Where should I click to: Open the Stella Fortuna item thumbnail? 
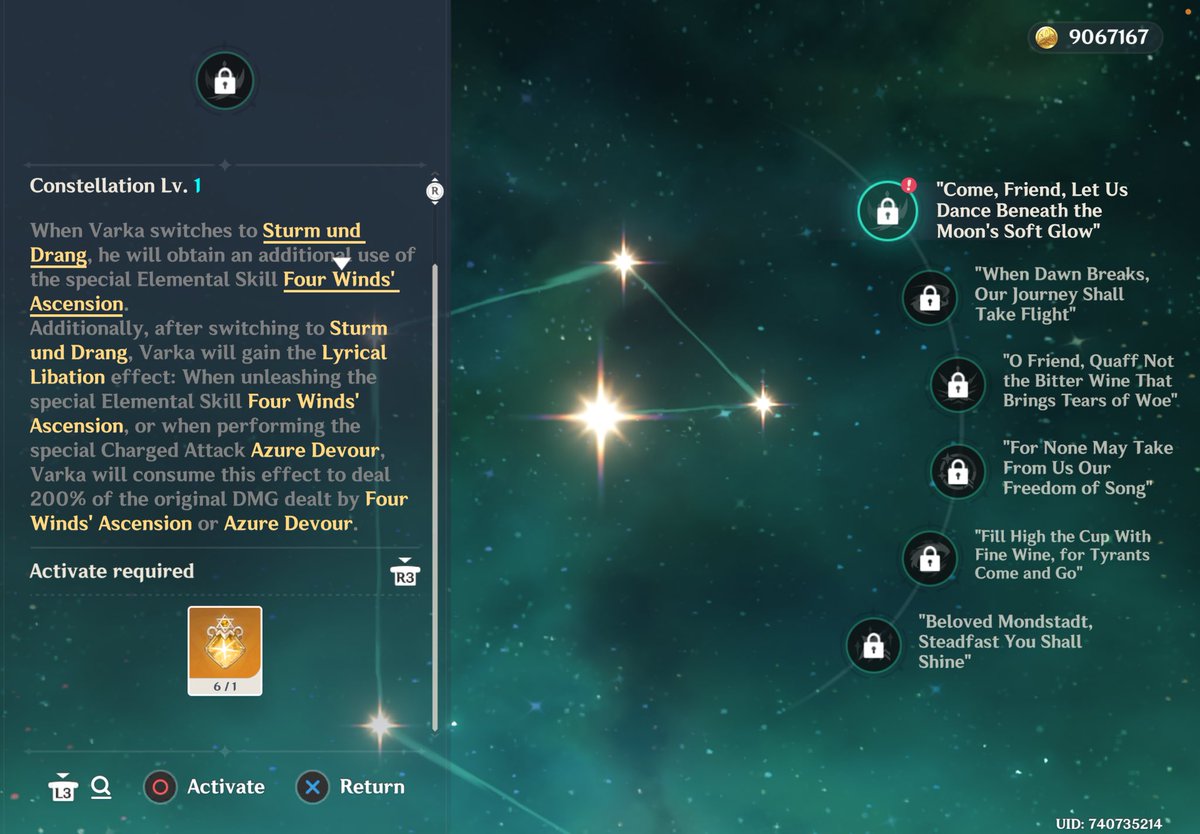click(225, 650)
